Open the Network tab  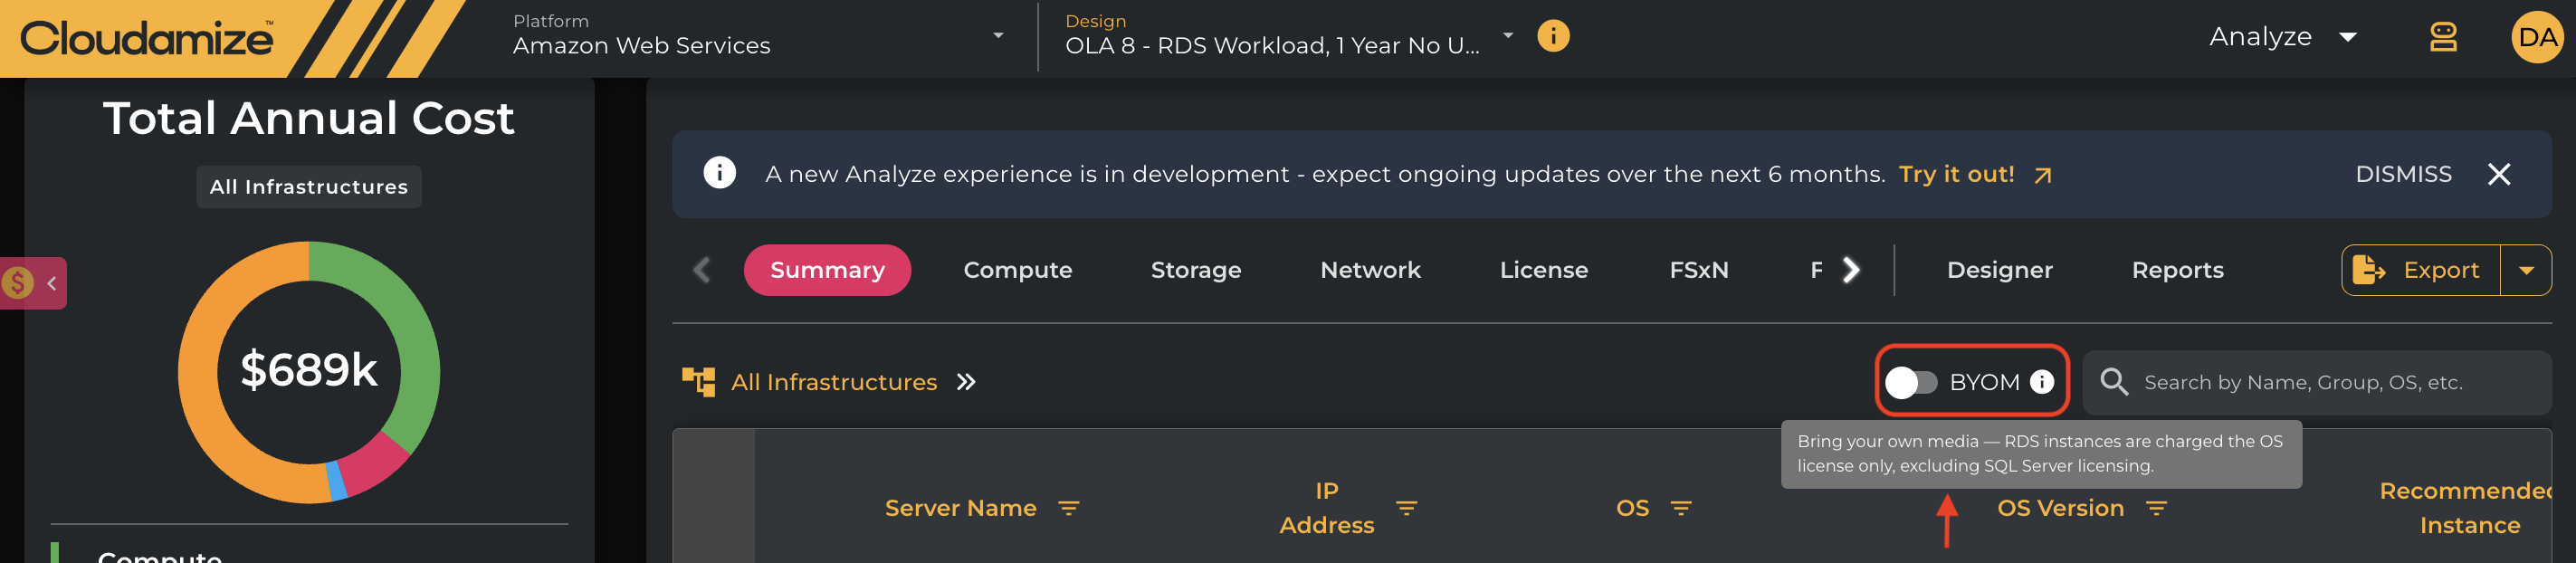tap(1370, 270)
